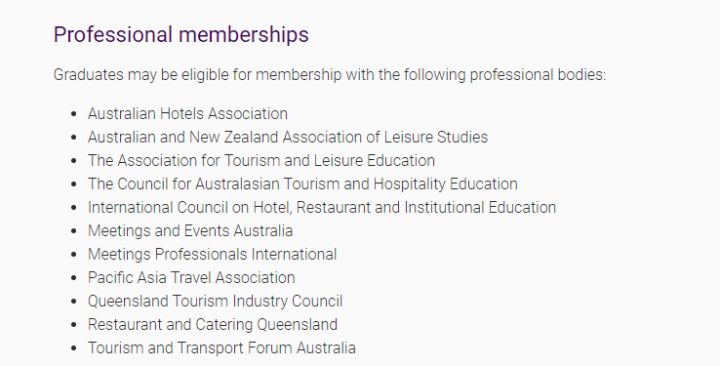This screenshot has height=366, width=720.
Task: Click Australian and New Zealand Association of Leisure Studies
Action: (287, 137)
